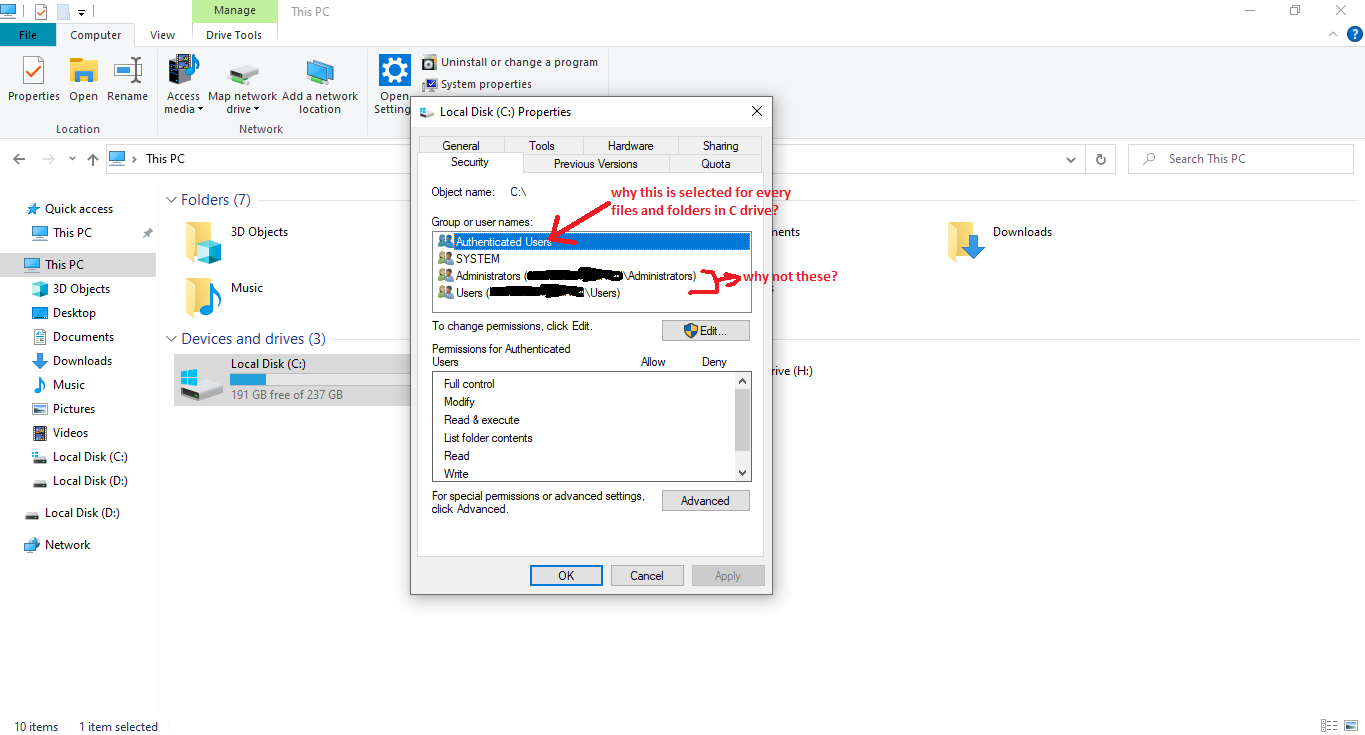Select Quick access in the sidebar

(78, 209)
